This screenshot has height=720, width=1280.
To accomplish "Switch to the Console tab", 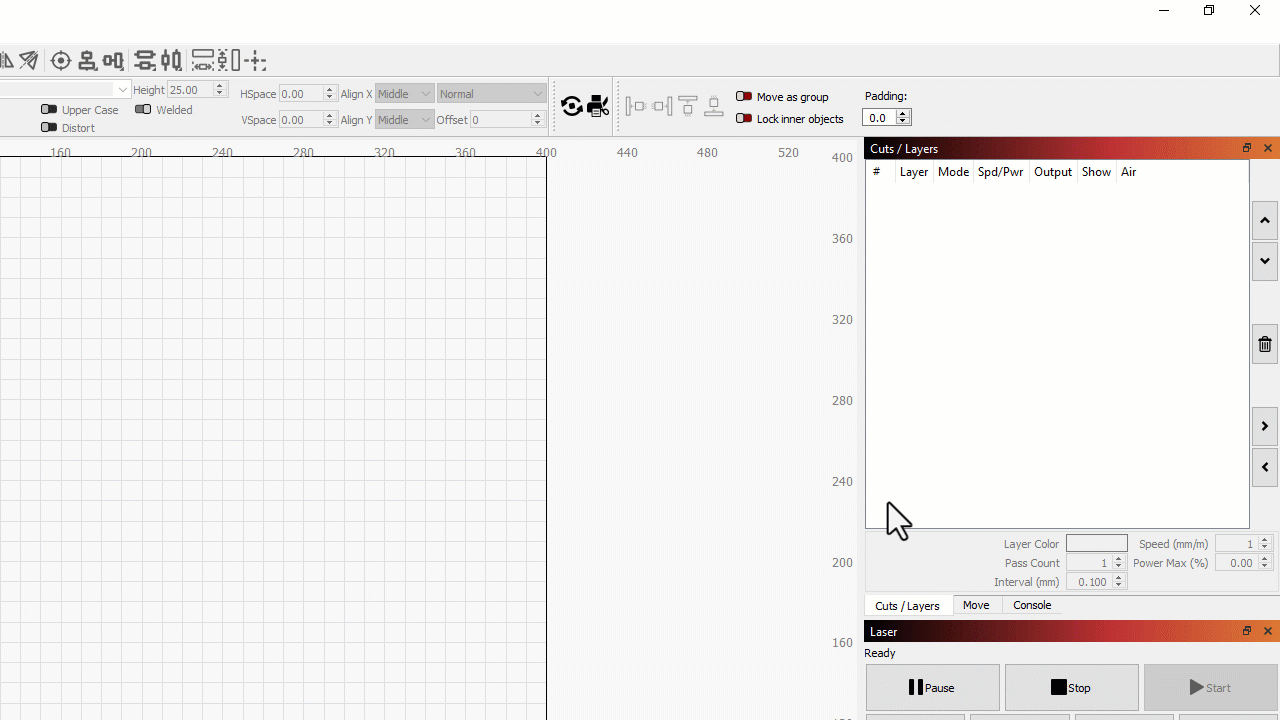I will [1031, 605].
